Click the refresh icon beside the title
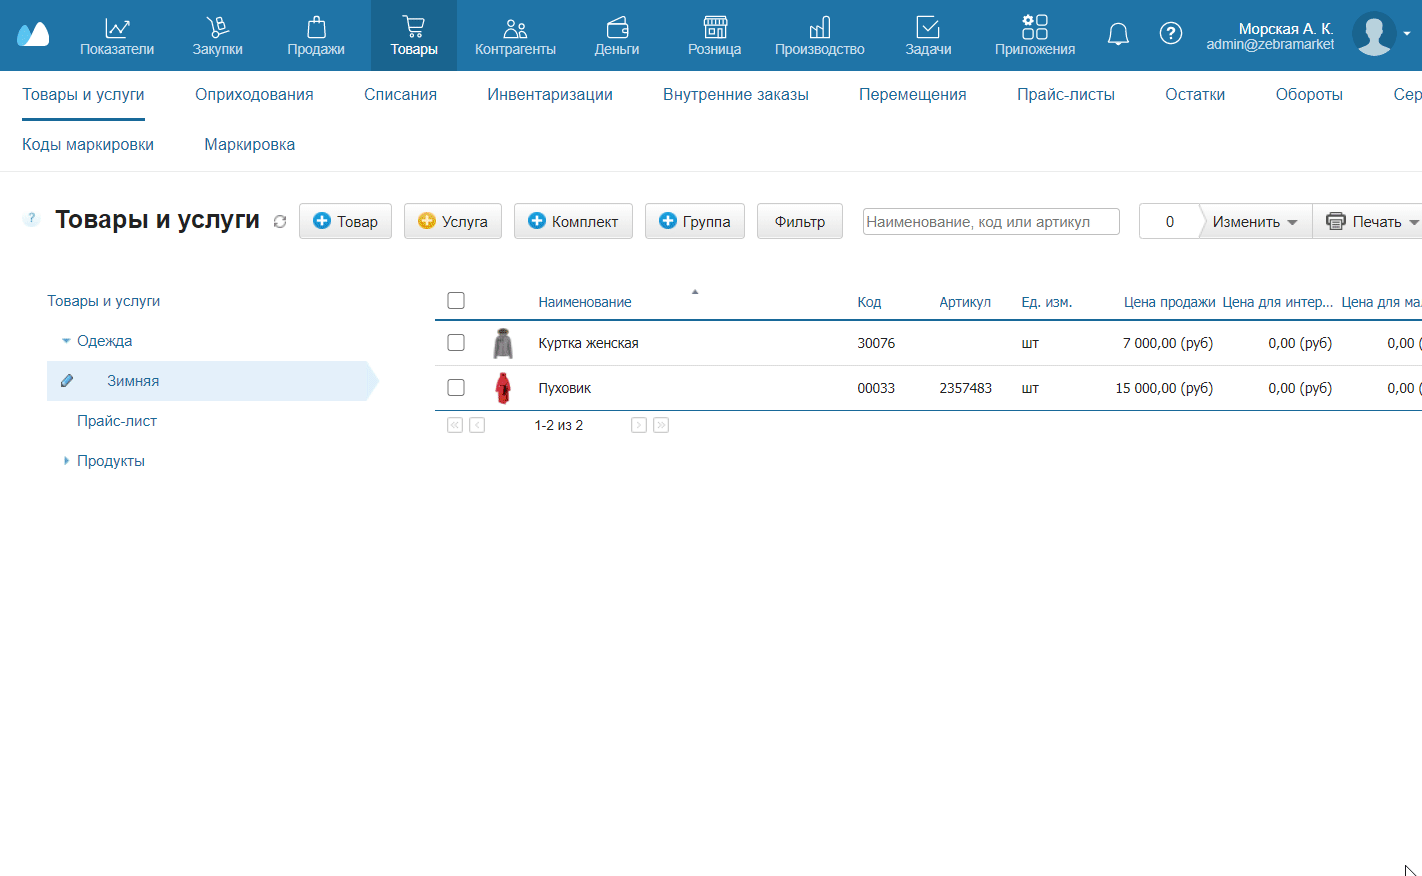 coord(280,222)
